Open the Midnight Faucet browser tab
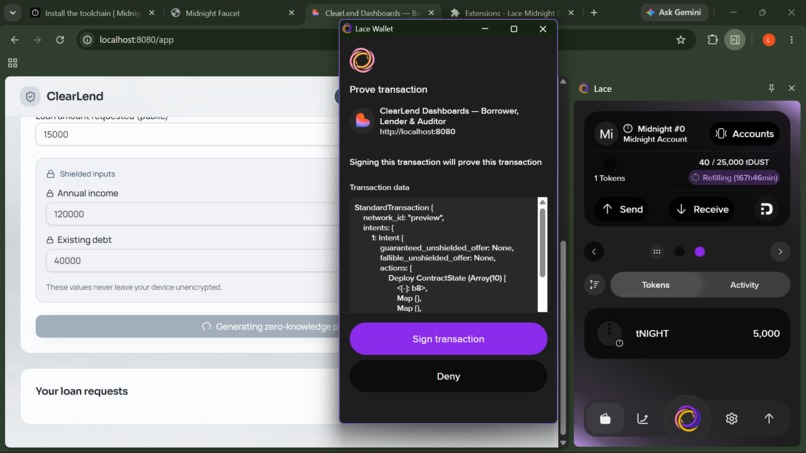Viewport: 806px width, 453px height. tap(231, 13)
